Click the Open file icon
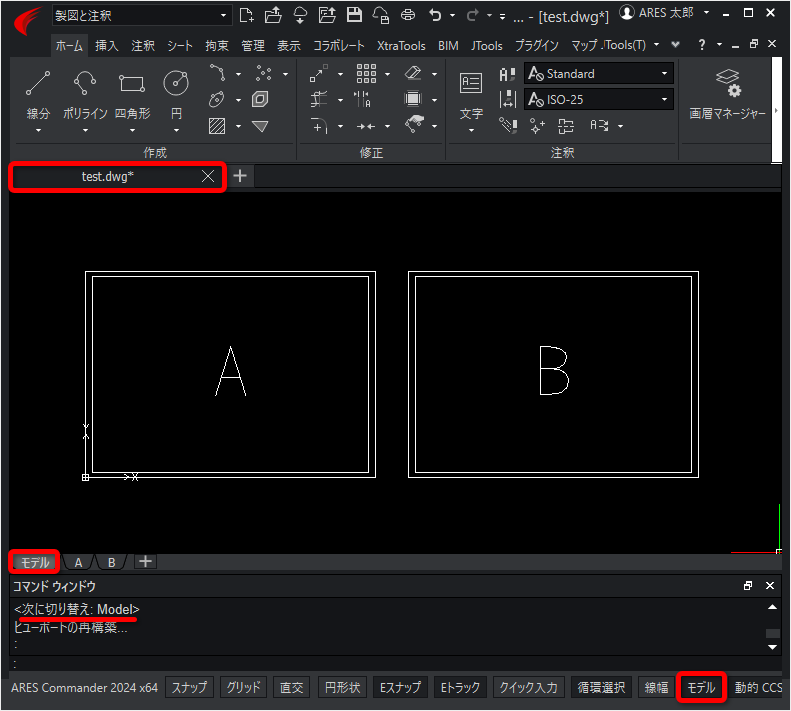 pyautogui.click(x=273, y=16)
